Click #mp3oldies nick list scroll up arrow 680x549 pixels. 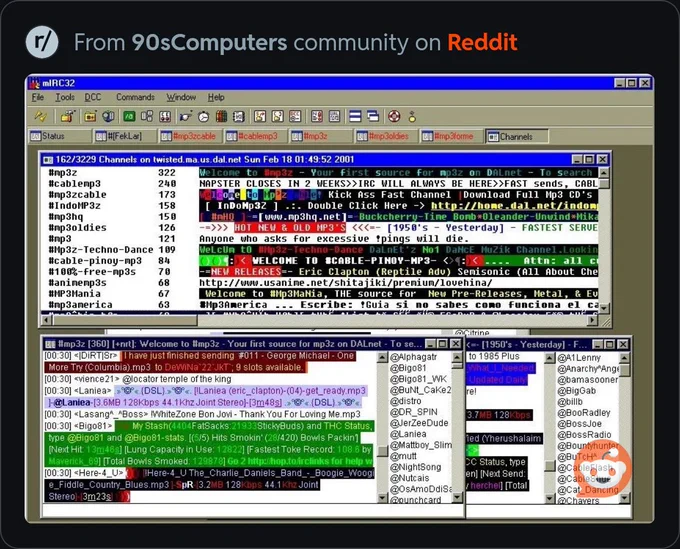[624, 358]
